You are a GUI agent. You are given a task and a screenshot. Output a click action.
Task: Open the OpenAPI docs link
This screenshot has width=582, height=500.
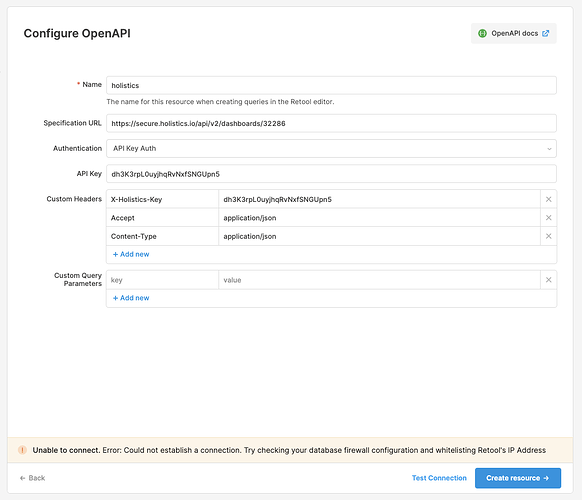pos(514,33)
